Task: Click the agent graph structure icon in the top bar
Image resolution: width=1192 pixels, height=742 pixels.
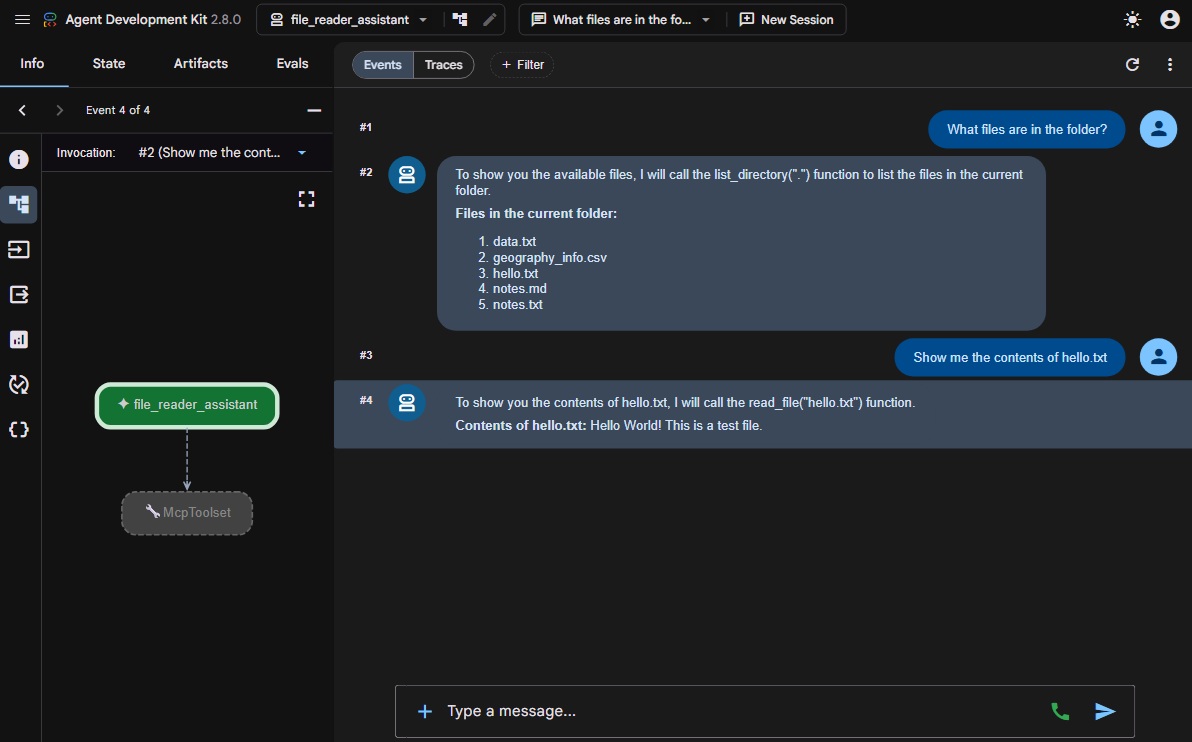Action: coord(460,20)
